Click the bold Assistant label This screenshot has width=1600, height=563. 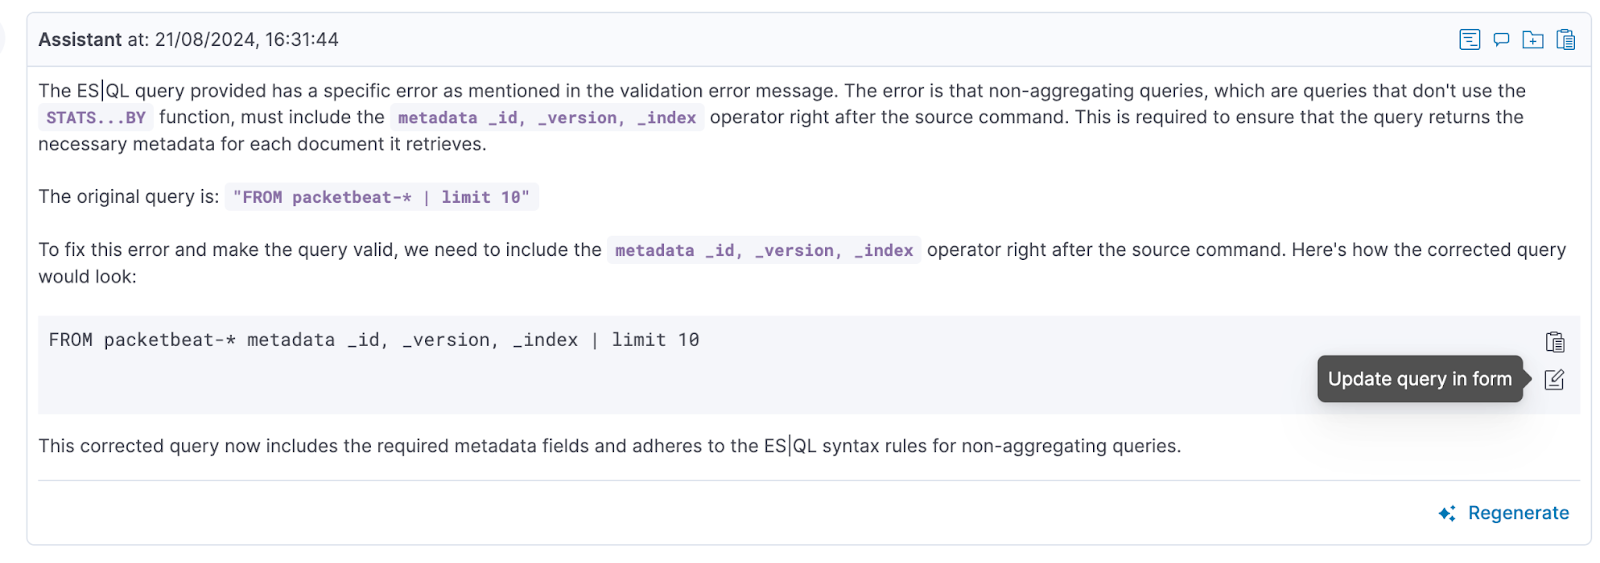[x=80, y=40]
